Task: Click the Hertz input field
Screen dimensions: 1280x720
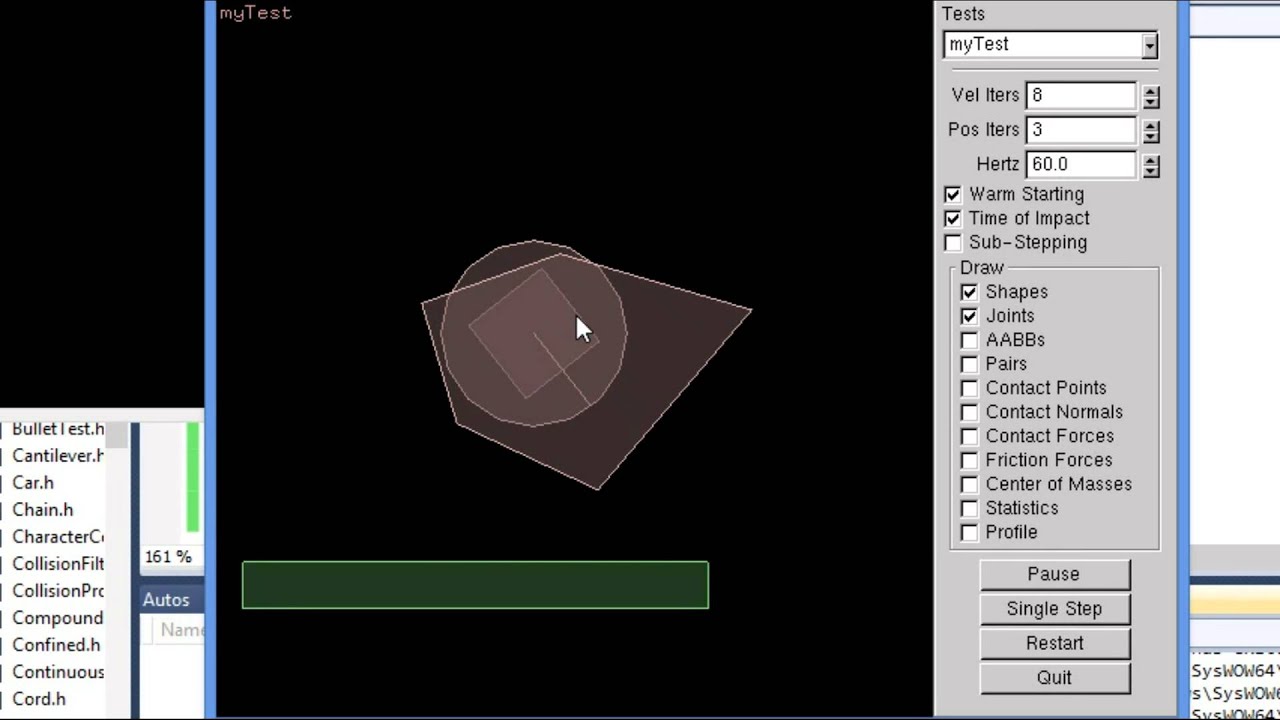Action: point(1081,164)
